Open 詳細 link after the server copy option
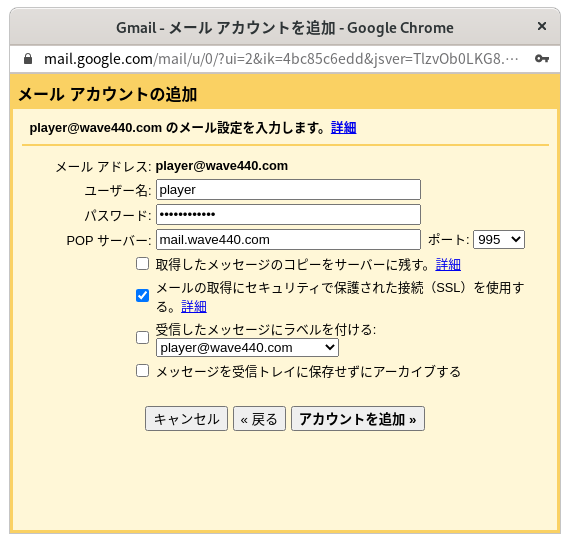Viewport: 570px width, 543px height. point(448,265)
